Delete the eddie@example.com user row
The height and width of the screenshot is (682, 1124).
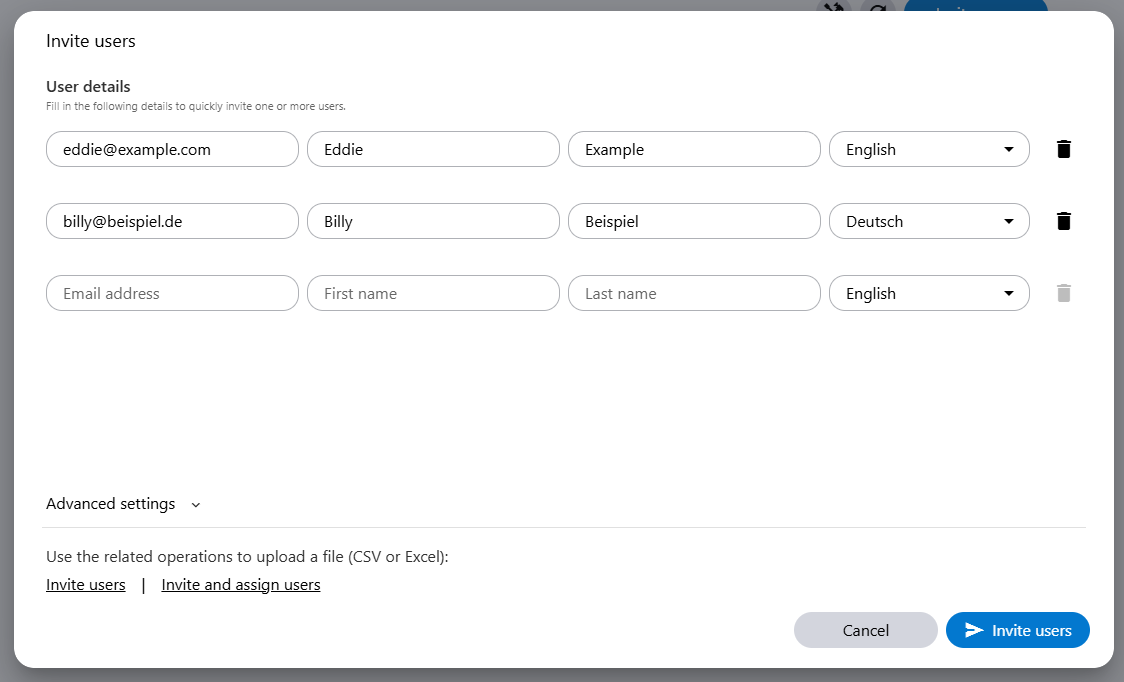click(1064, 149)
